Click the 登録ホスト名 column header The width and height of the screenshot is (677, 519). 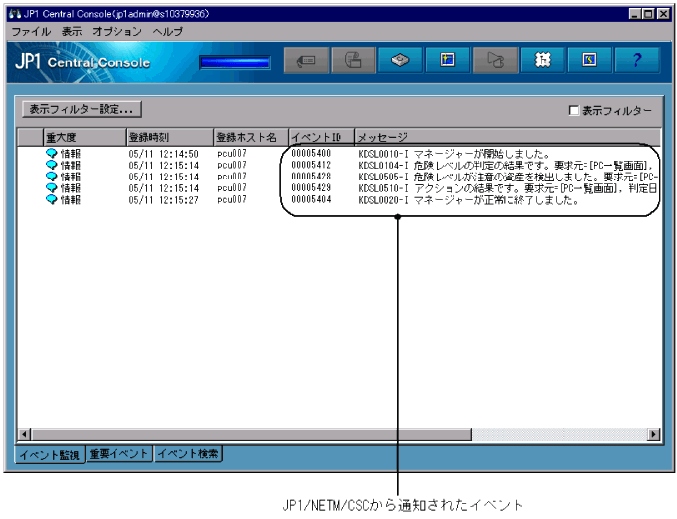[x=251, y=137]
